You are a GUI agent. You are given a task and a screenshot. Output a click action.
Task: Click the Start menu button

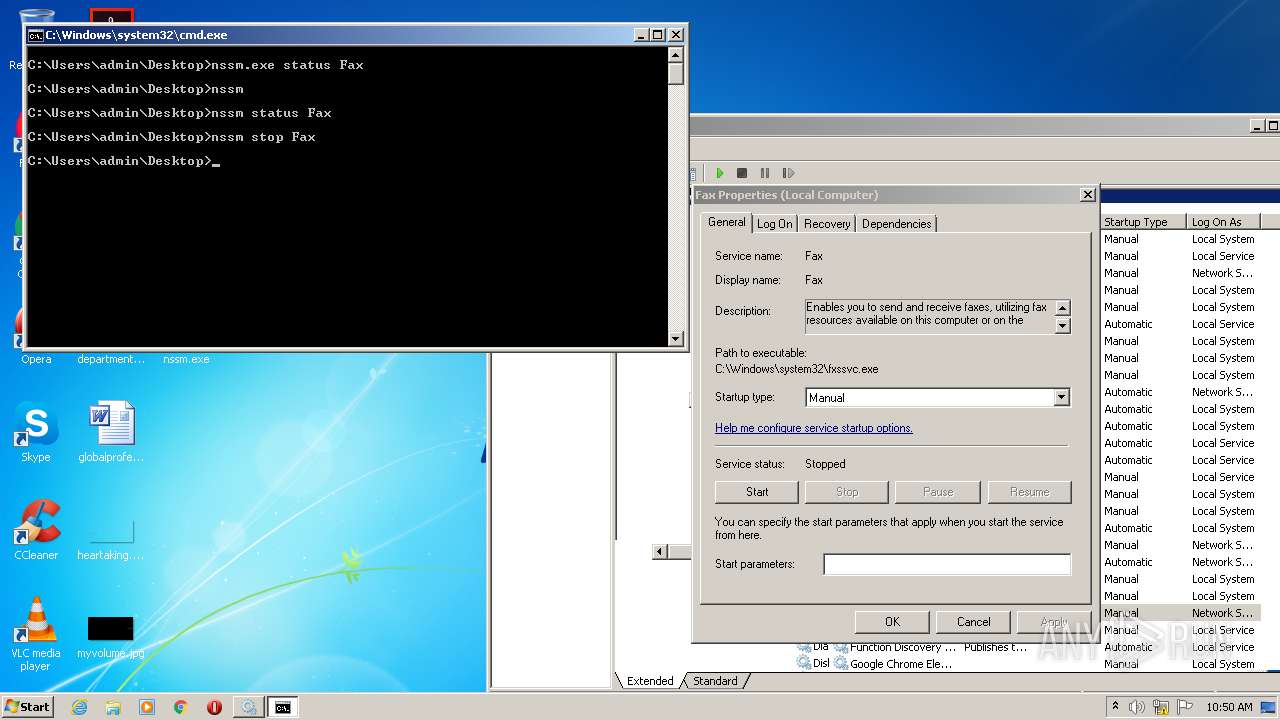28,707
